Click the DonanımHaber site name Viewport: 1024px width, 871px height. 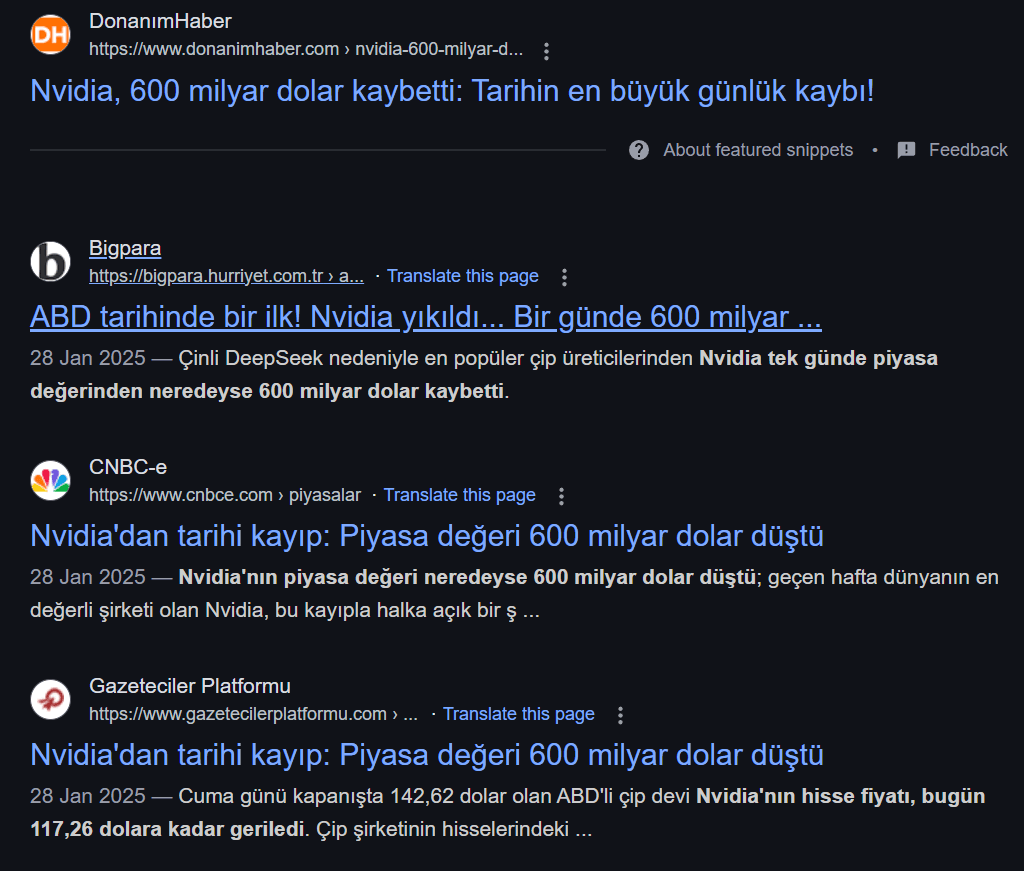coord(160,21)
